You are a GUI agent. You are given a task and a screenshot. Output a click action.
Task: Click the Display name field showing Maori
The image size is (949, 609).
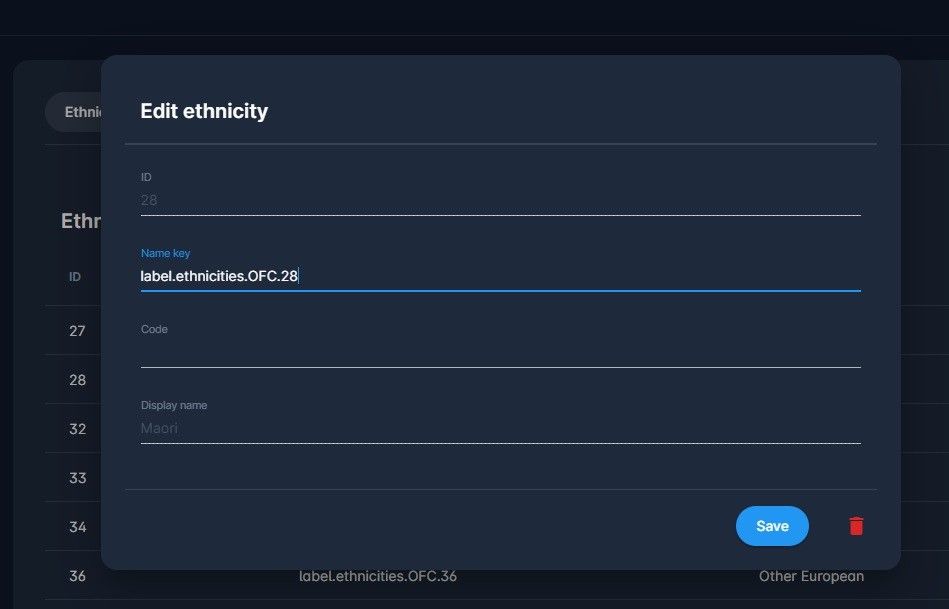[x=500, y=428]
